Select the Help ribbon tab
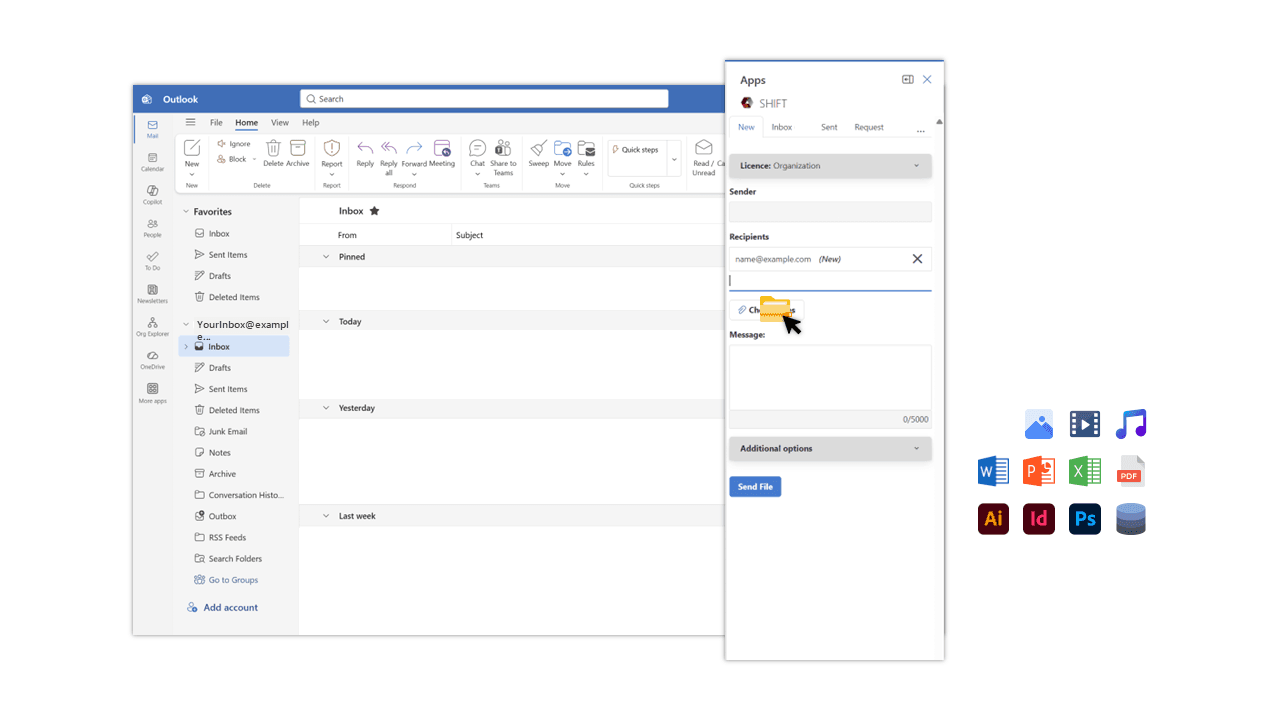The height and width of the screenshot is (720, 1280). 311,123
